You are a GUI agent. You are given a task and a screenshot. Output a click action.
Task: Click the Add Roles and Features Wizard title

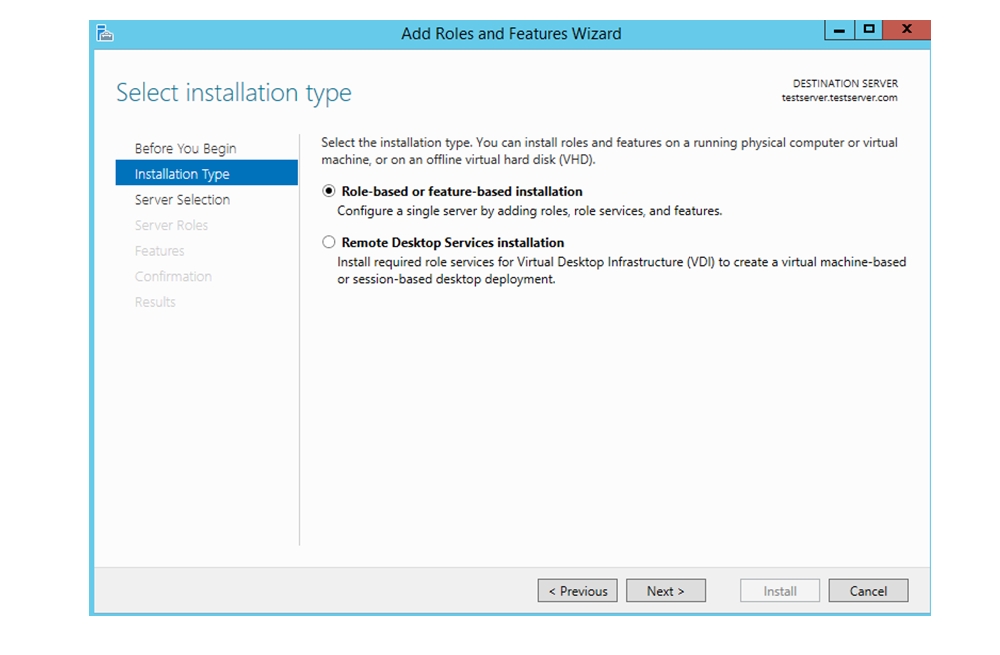[511, 34]
